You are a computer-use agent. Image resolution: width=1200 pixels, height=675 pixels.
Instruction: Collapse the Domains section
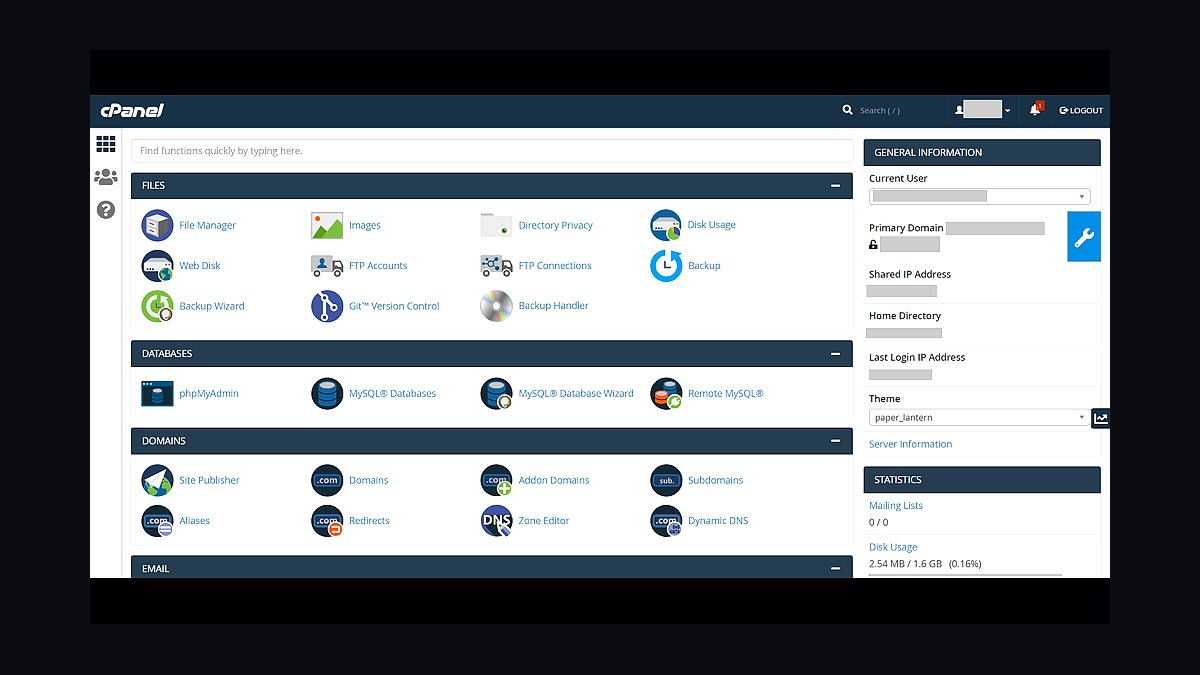pyautogui.click(x=835, y=441)
